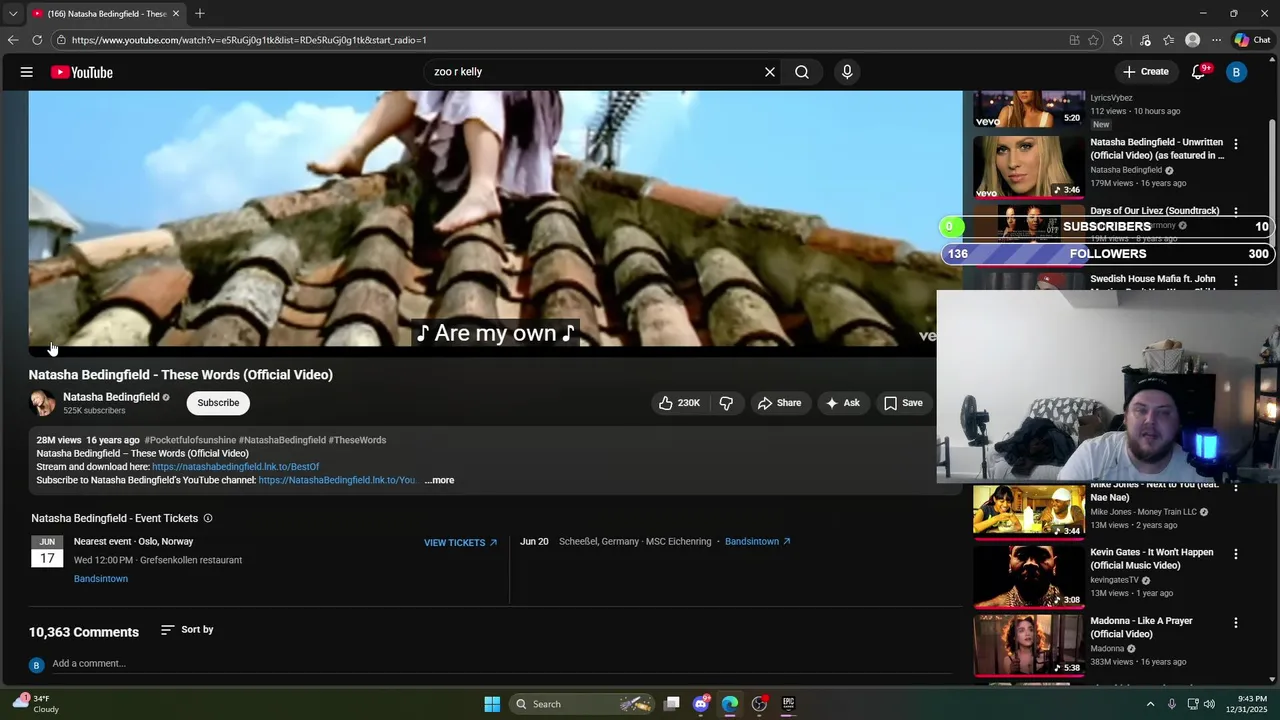Open browser extensions puzzle icon
This screenshot has height=720, width=1280.
(x=1118, y=40)
